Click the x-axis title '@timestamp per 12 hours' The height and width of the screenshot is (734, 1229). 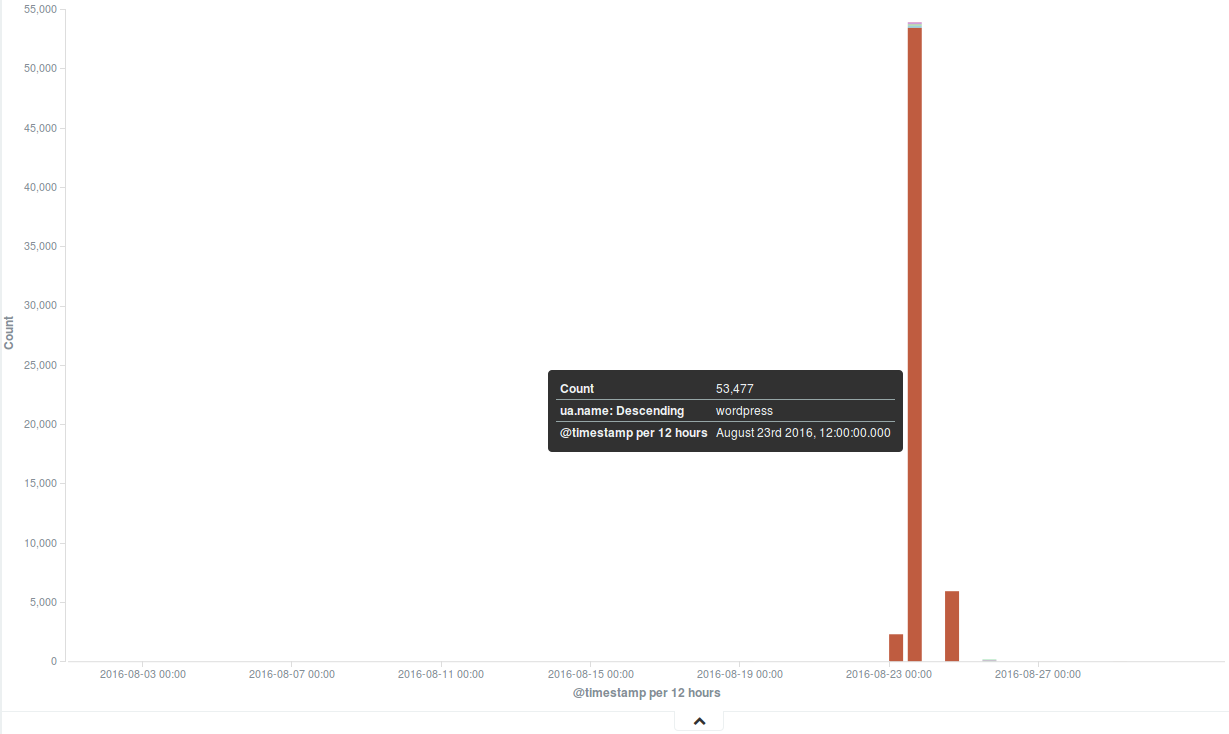coord(646,693)
